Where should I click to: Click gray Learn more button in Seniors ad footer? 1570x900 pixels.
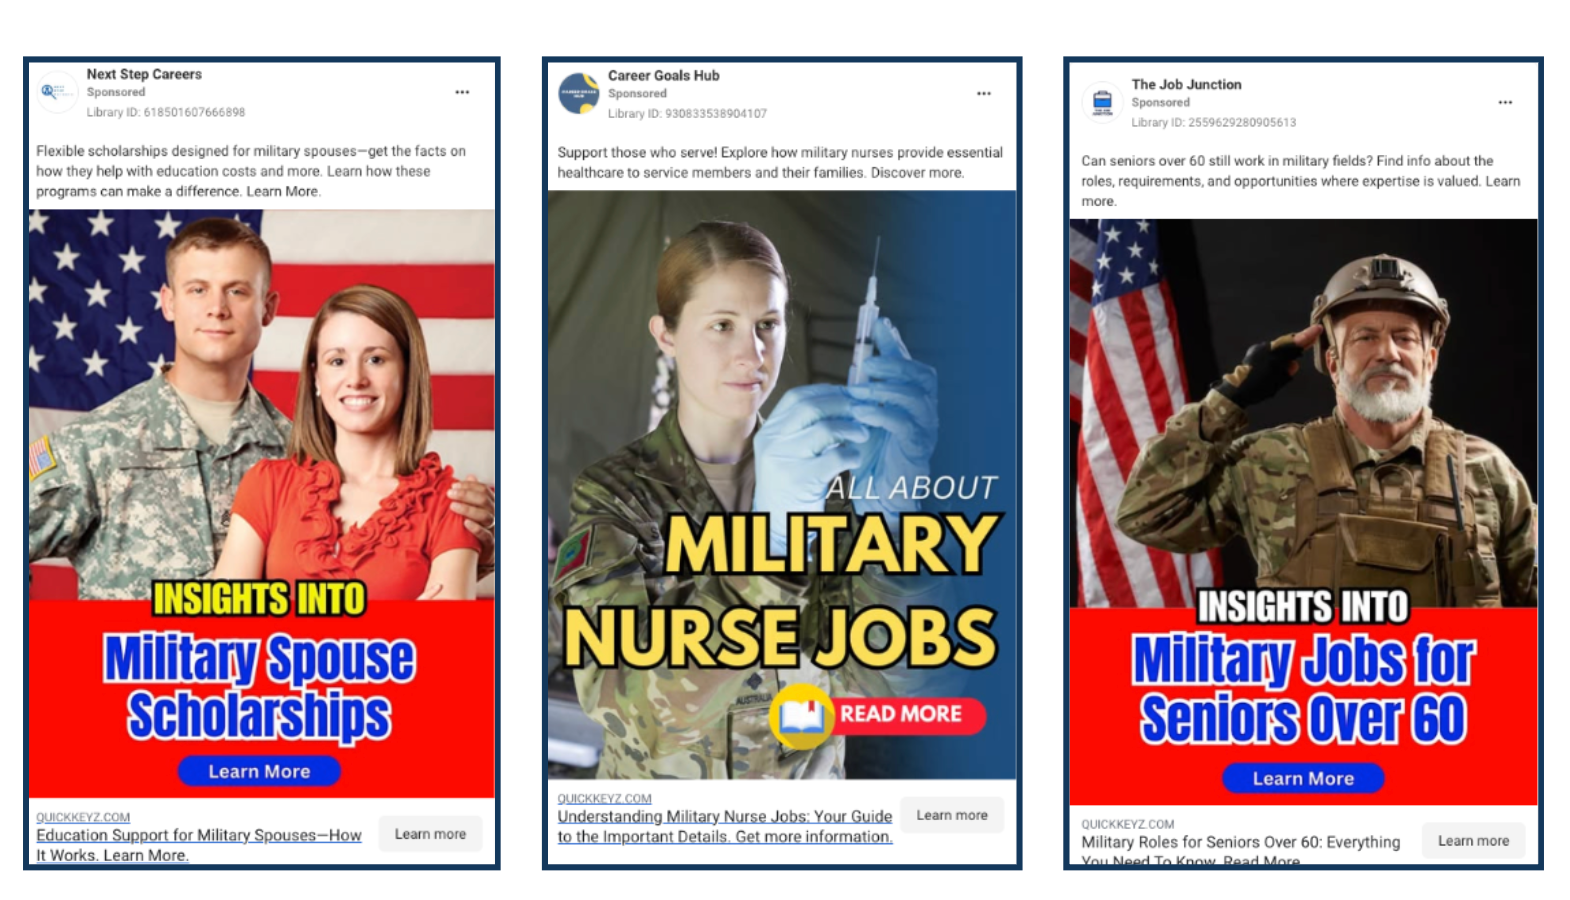coord(1474,841)
